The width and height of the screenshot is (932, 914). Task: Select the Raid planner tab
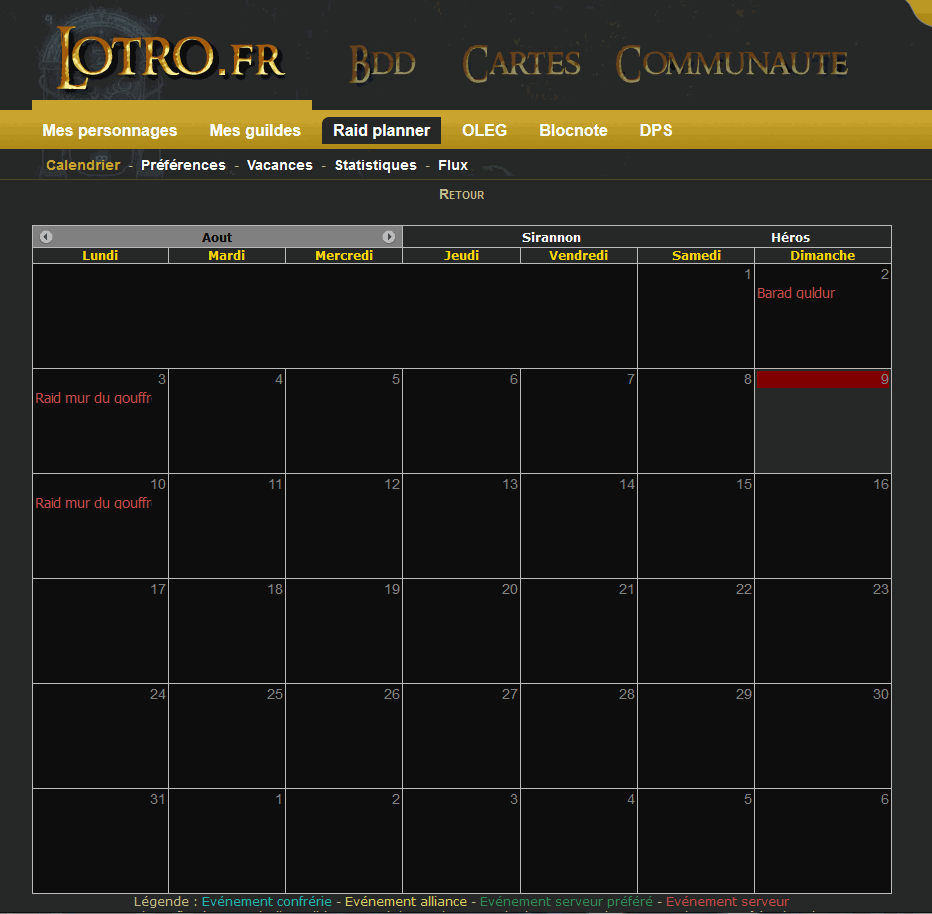tap(381, 130)
